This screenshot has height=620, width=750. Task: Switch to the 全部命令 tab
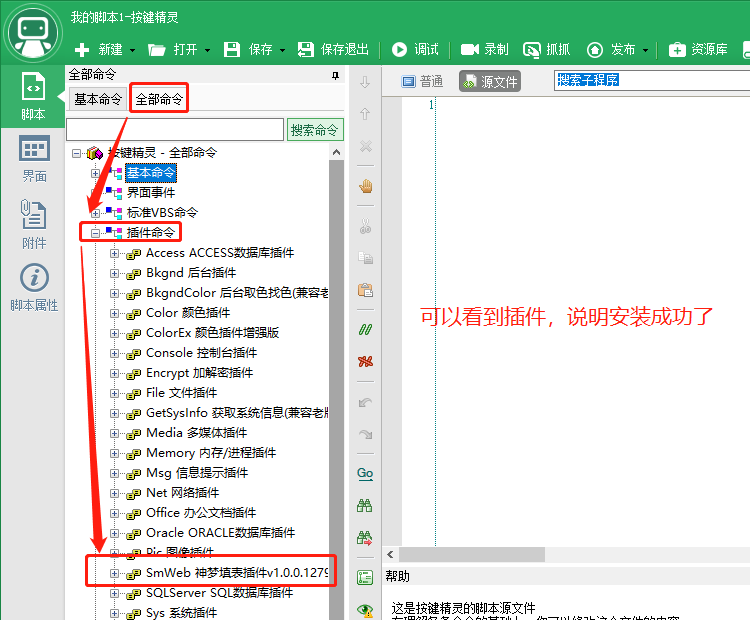click(x=159, y=99)
